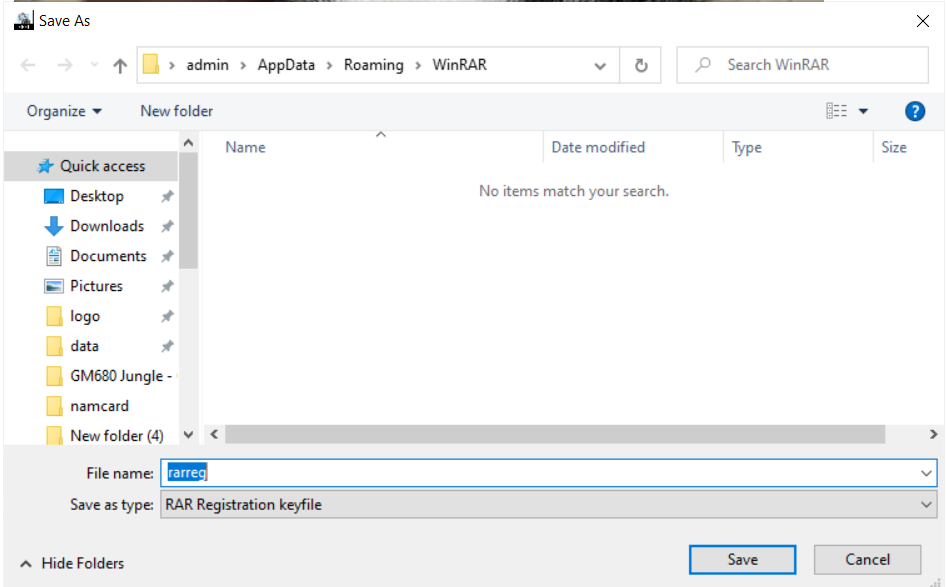
Task: Sort by the Size column
Action: pos(894,148)
